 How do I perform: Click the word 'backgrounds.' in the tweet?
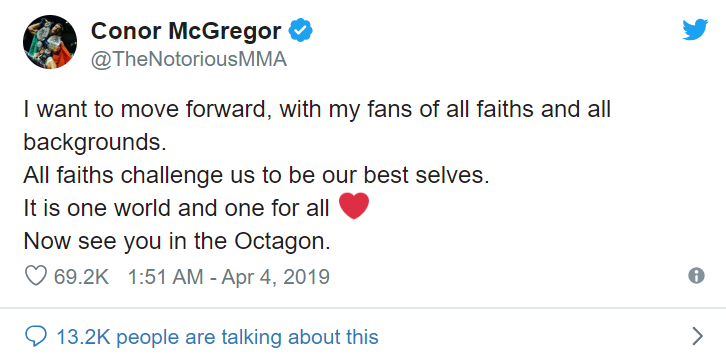point(94,143)
